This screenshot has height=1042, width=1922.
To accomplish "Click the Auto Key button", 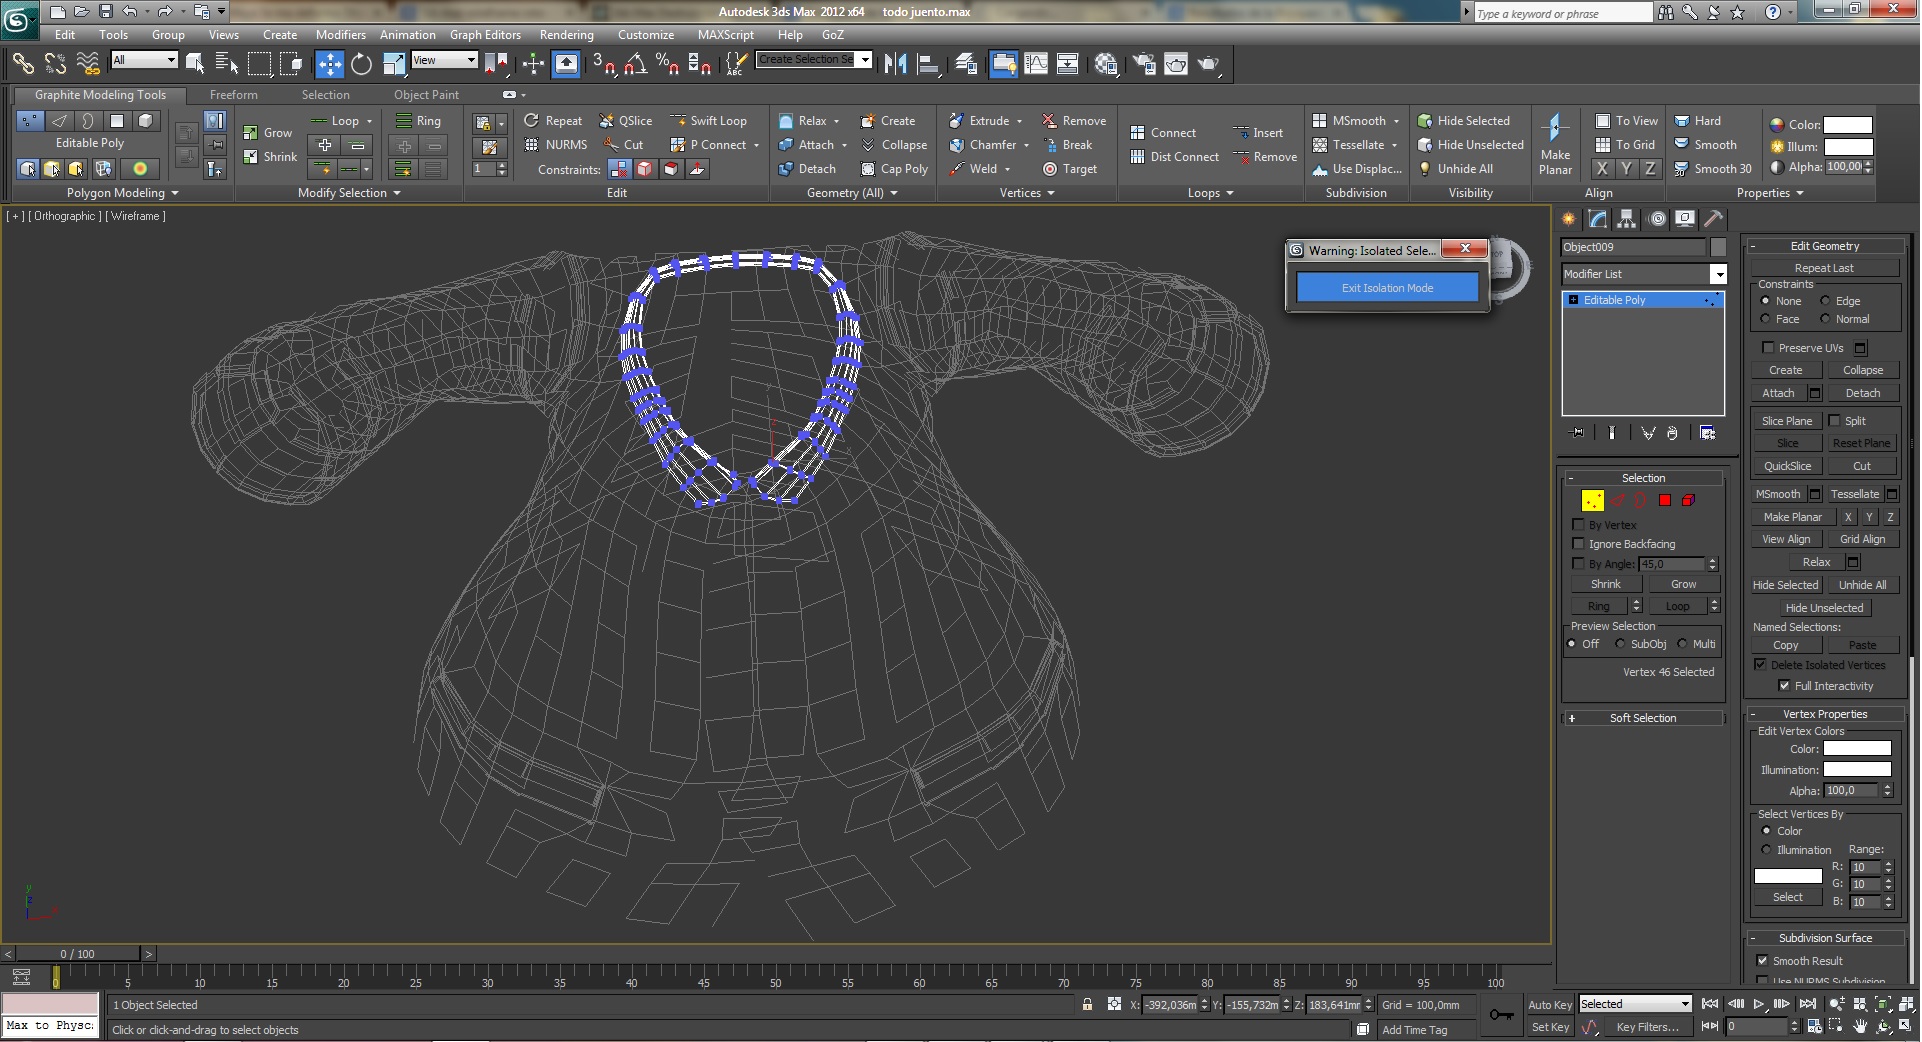I will click(x=1549, y=1005).
